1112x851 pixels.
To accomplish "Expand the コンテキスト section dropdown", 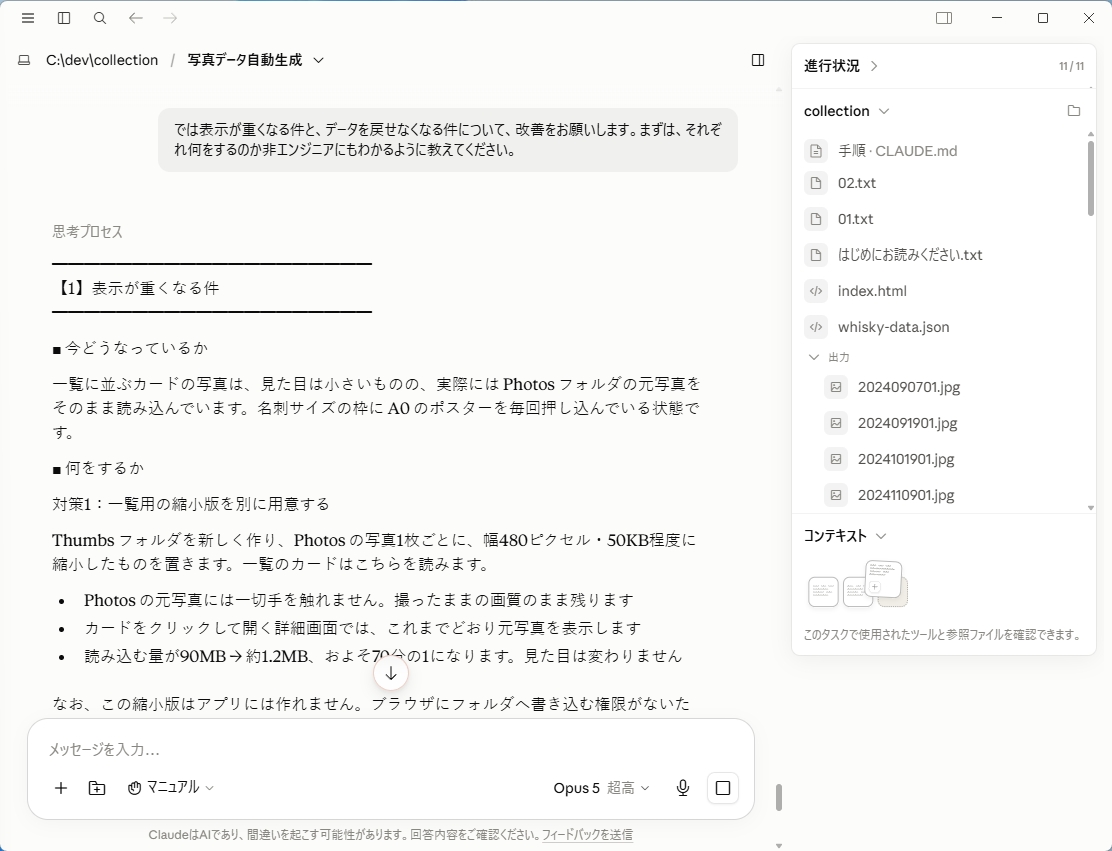I will point(882,536).
